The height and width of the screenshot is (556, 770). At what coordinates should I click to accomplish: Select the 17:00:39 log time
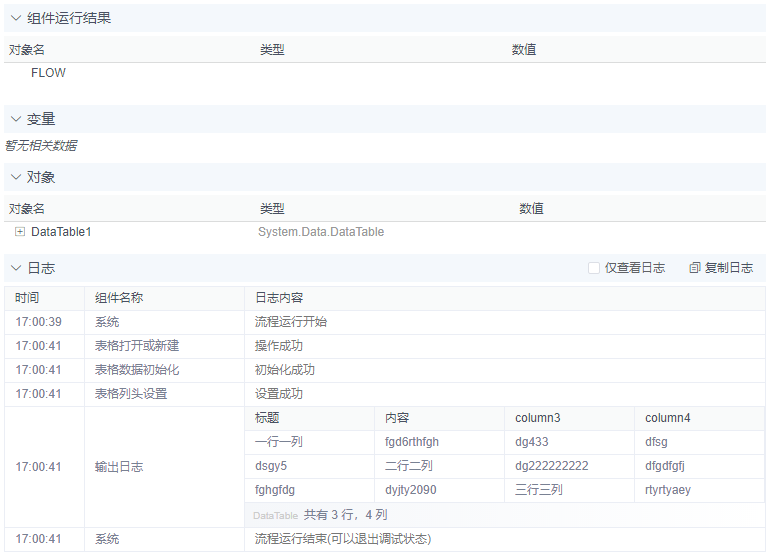[x=38, y=322]
